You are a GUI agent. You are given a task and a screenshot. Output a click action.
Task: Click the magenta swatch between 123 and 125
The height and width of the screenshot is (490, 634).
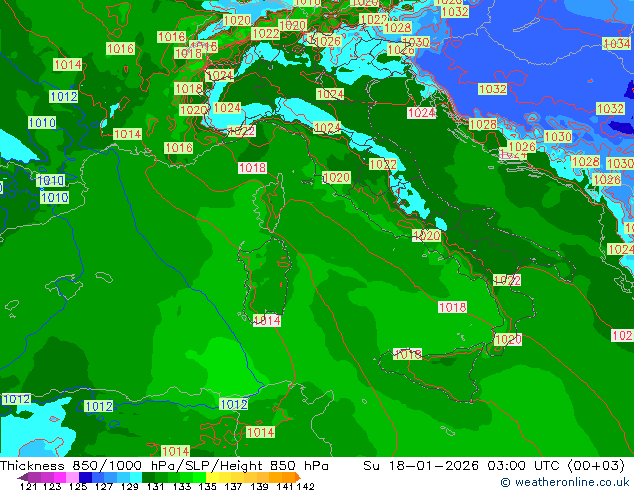tap(59, 477)
